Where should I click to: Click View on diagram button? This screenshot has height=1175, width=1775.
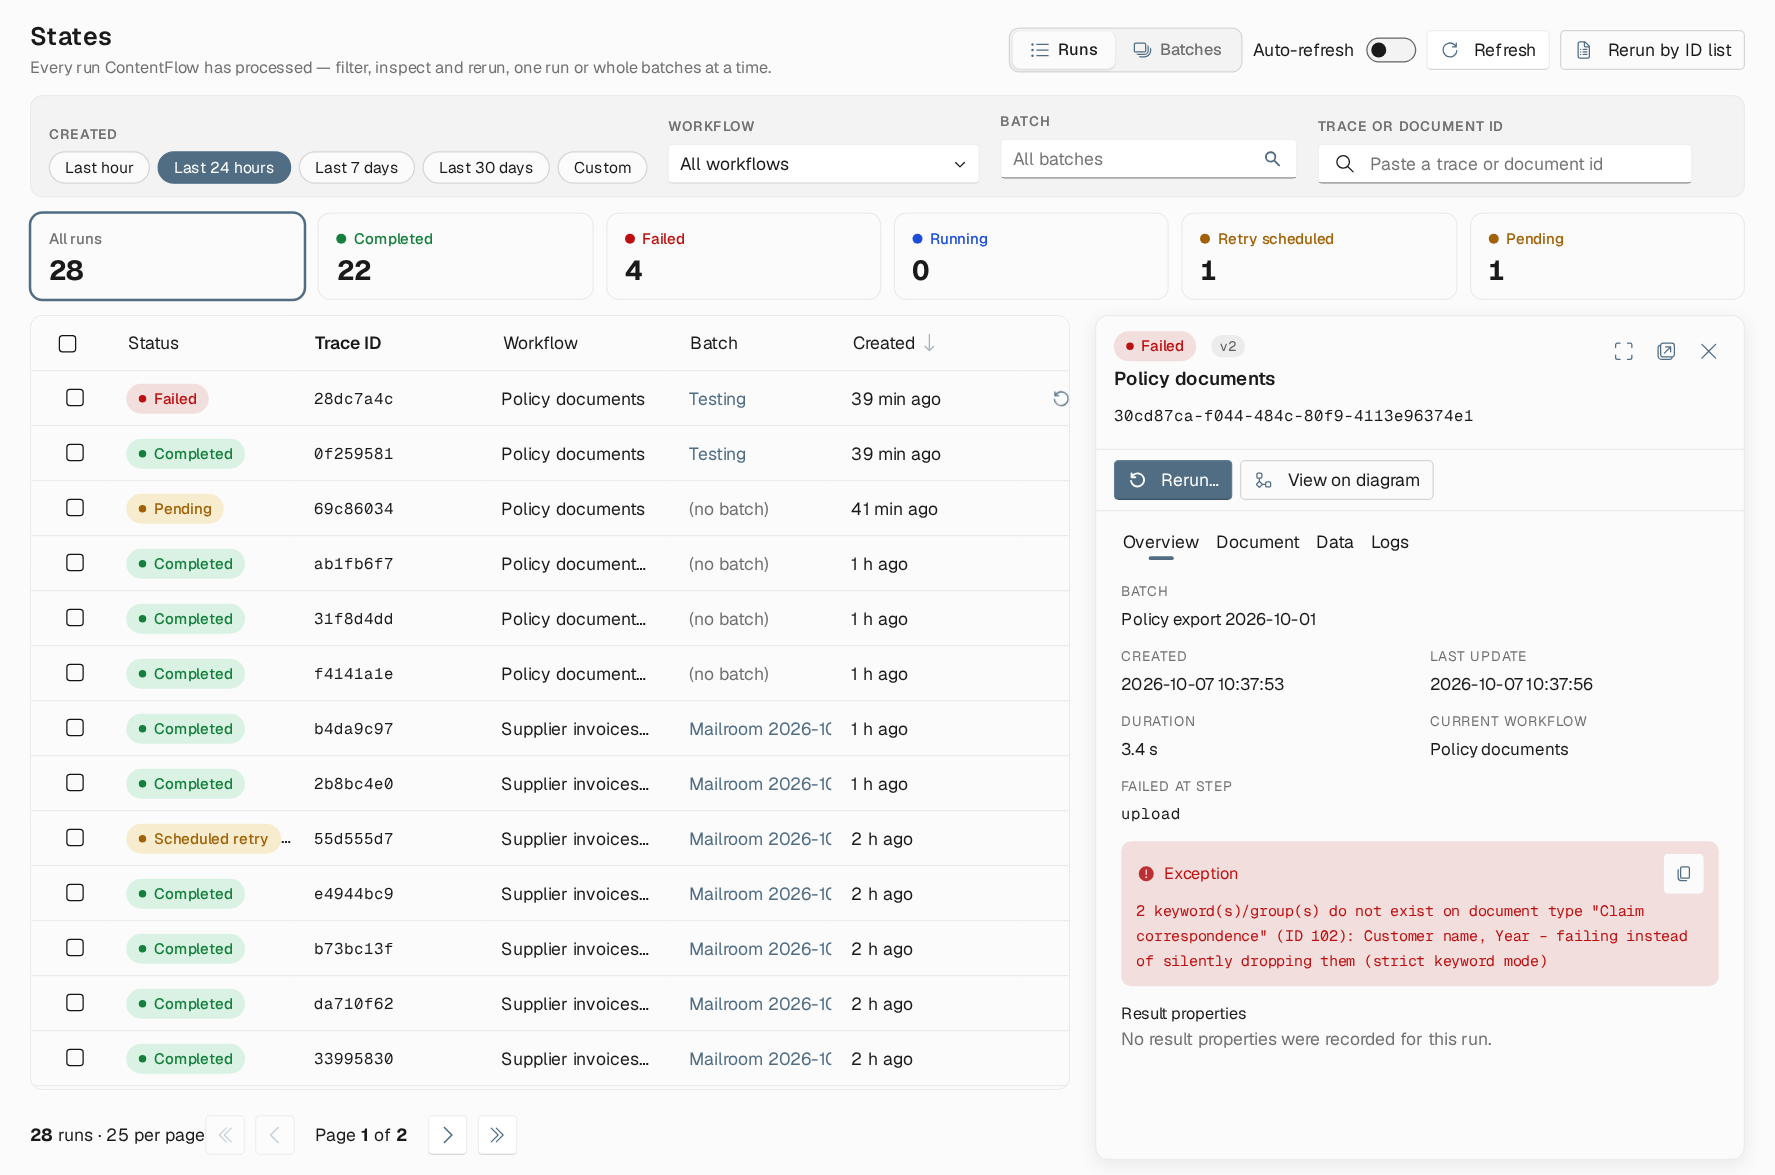(1337, 480)
